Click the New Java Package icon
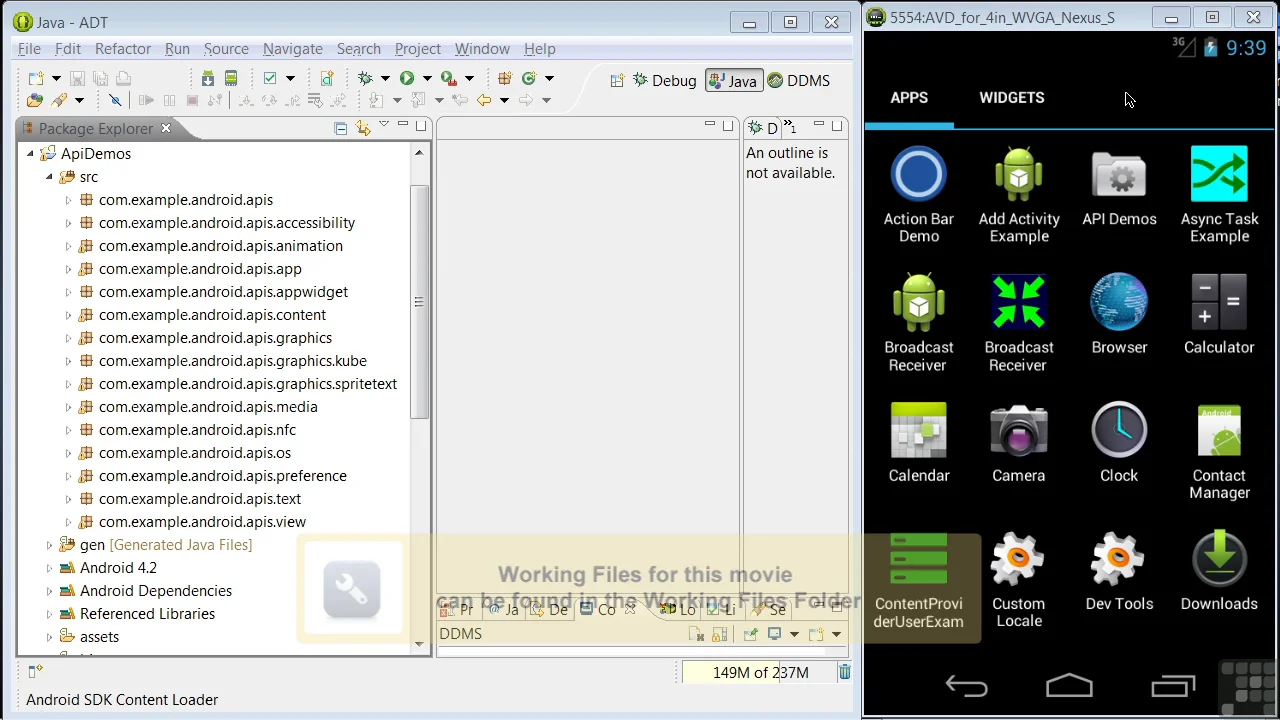 [505, 78]
